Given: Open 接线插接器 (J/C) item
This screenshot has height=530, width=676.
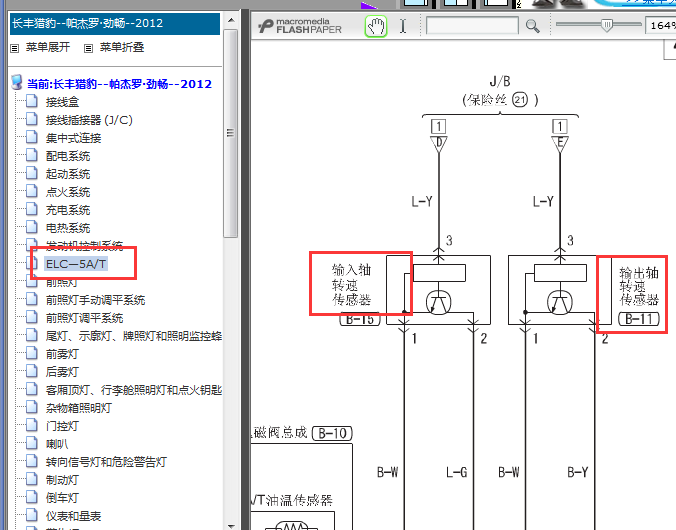Looking at the screenshot, I should (x=89, y=120).
